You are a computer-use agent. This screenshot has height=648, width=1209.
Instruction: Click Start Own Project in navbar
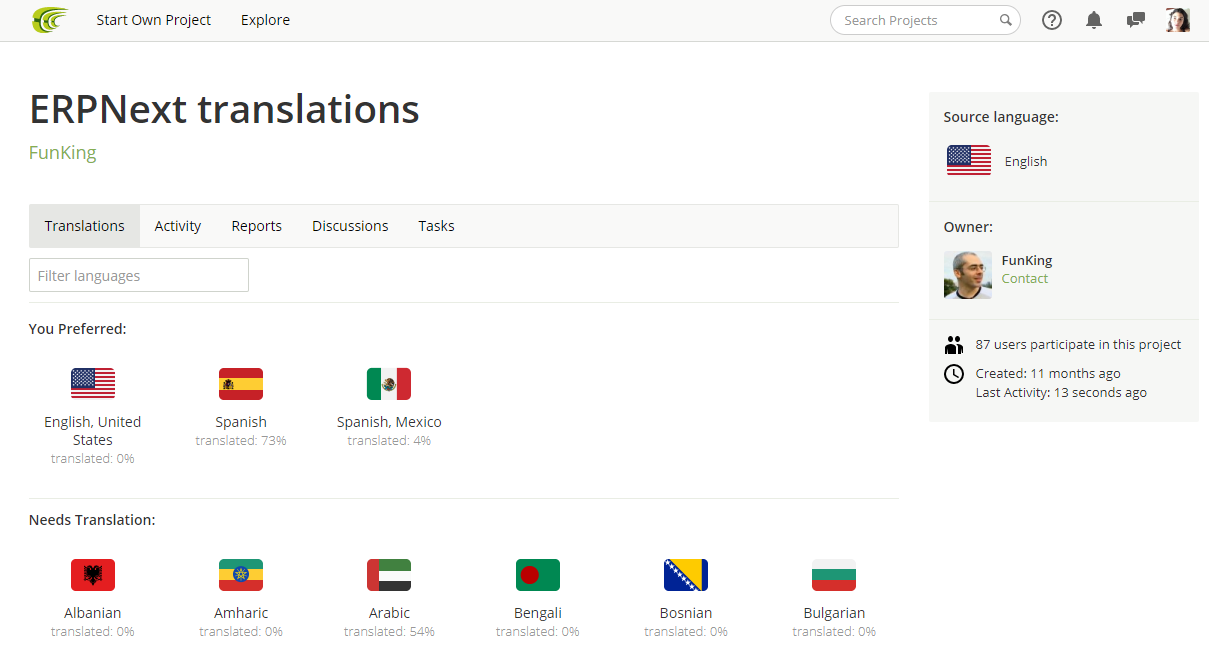coord(154,20)
